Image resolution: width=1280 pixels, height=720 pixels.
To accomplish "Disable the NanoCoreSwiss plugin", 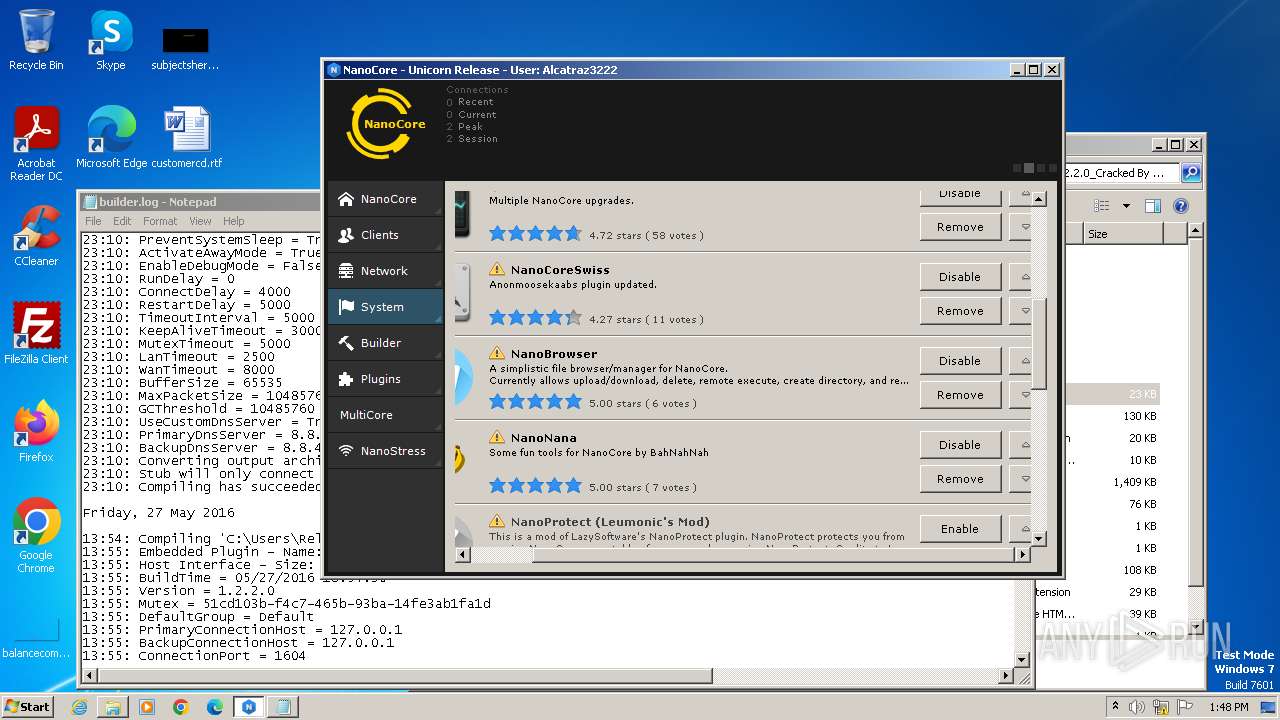I will point(960,277).
